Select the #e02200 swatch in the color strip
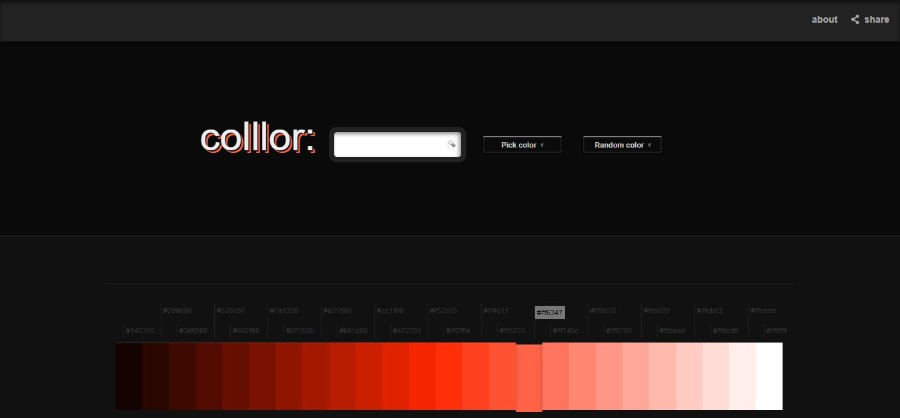Screen dimensions: 900x418 click(395, 376)
